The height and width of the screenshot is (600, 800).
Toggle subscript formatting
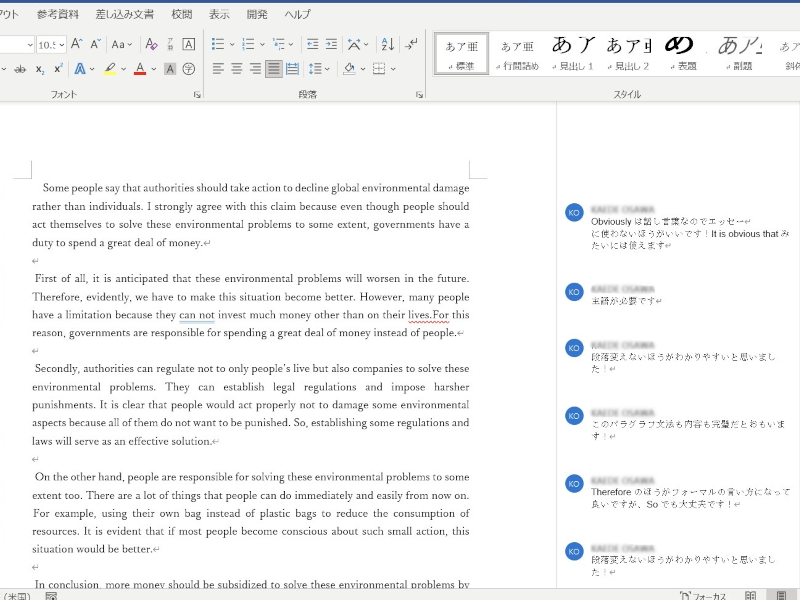(x=40, y=69)
